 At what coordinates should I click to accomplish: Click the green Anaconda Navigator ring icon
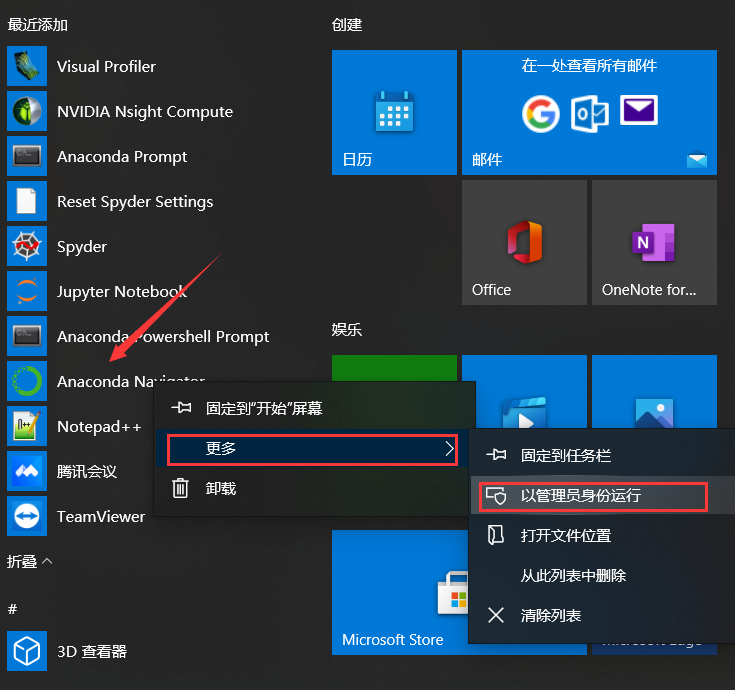coord(27,381)
